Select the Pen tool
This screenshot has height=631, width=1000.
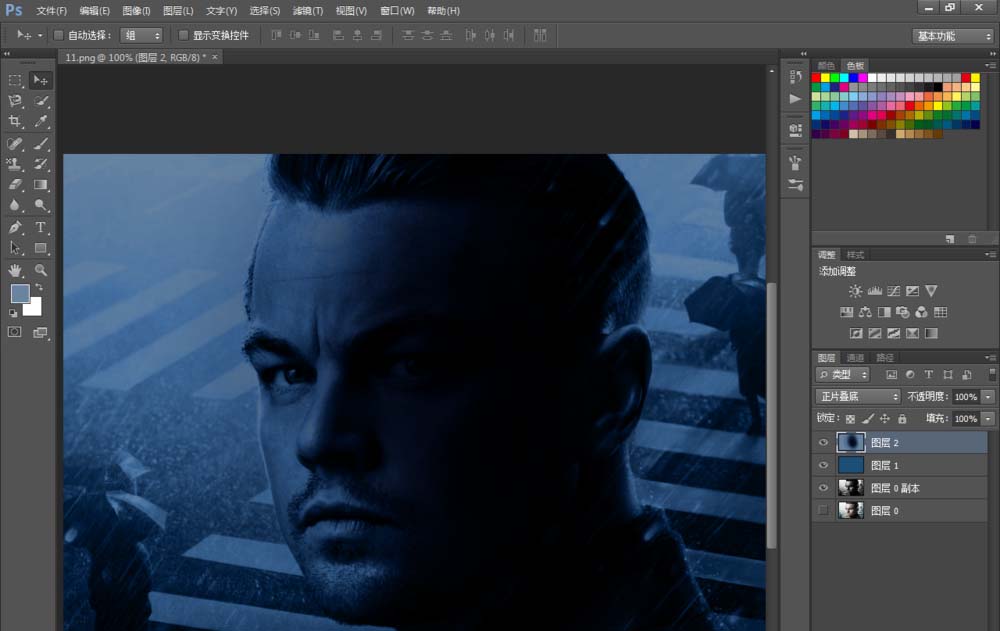point(15,228)
